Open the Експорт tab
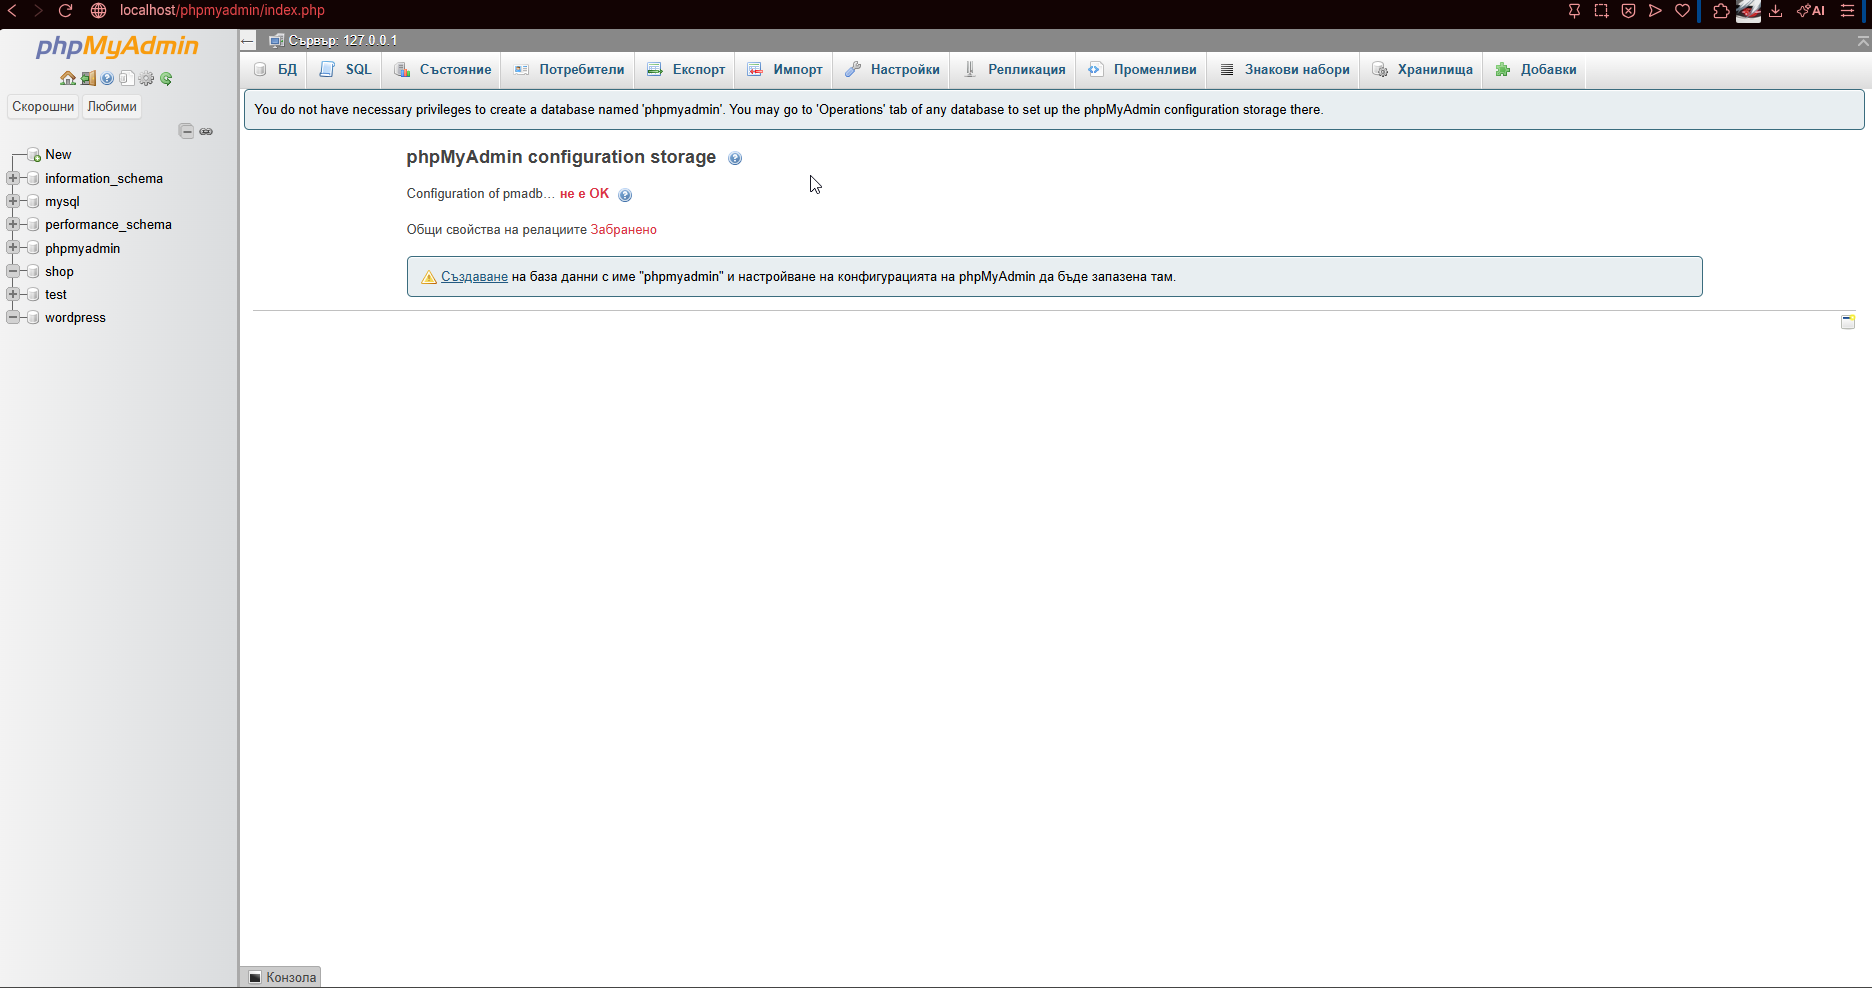This screenshot has width=1872, height=988. click(x=686, y=69)
